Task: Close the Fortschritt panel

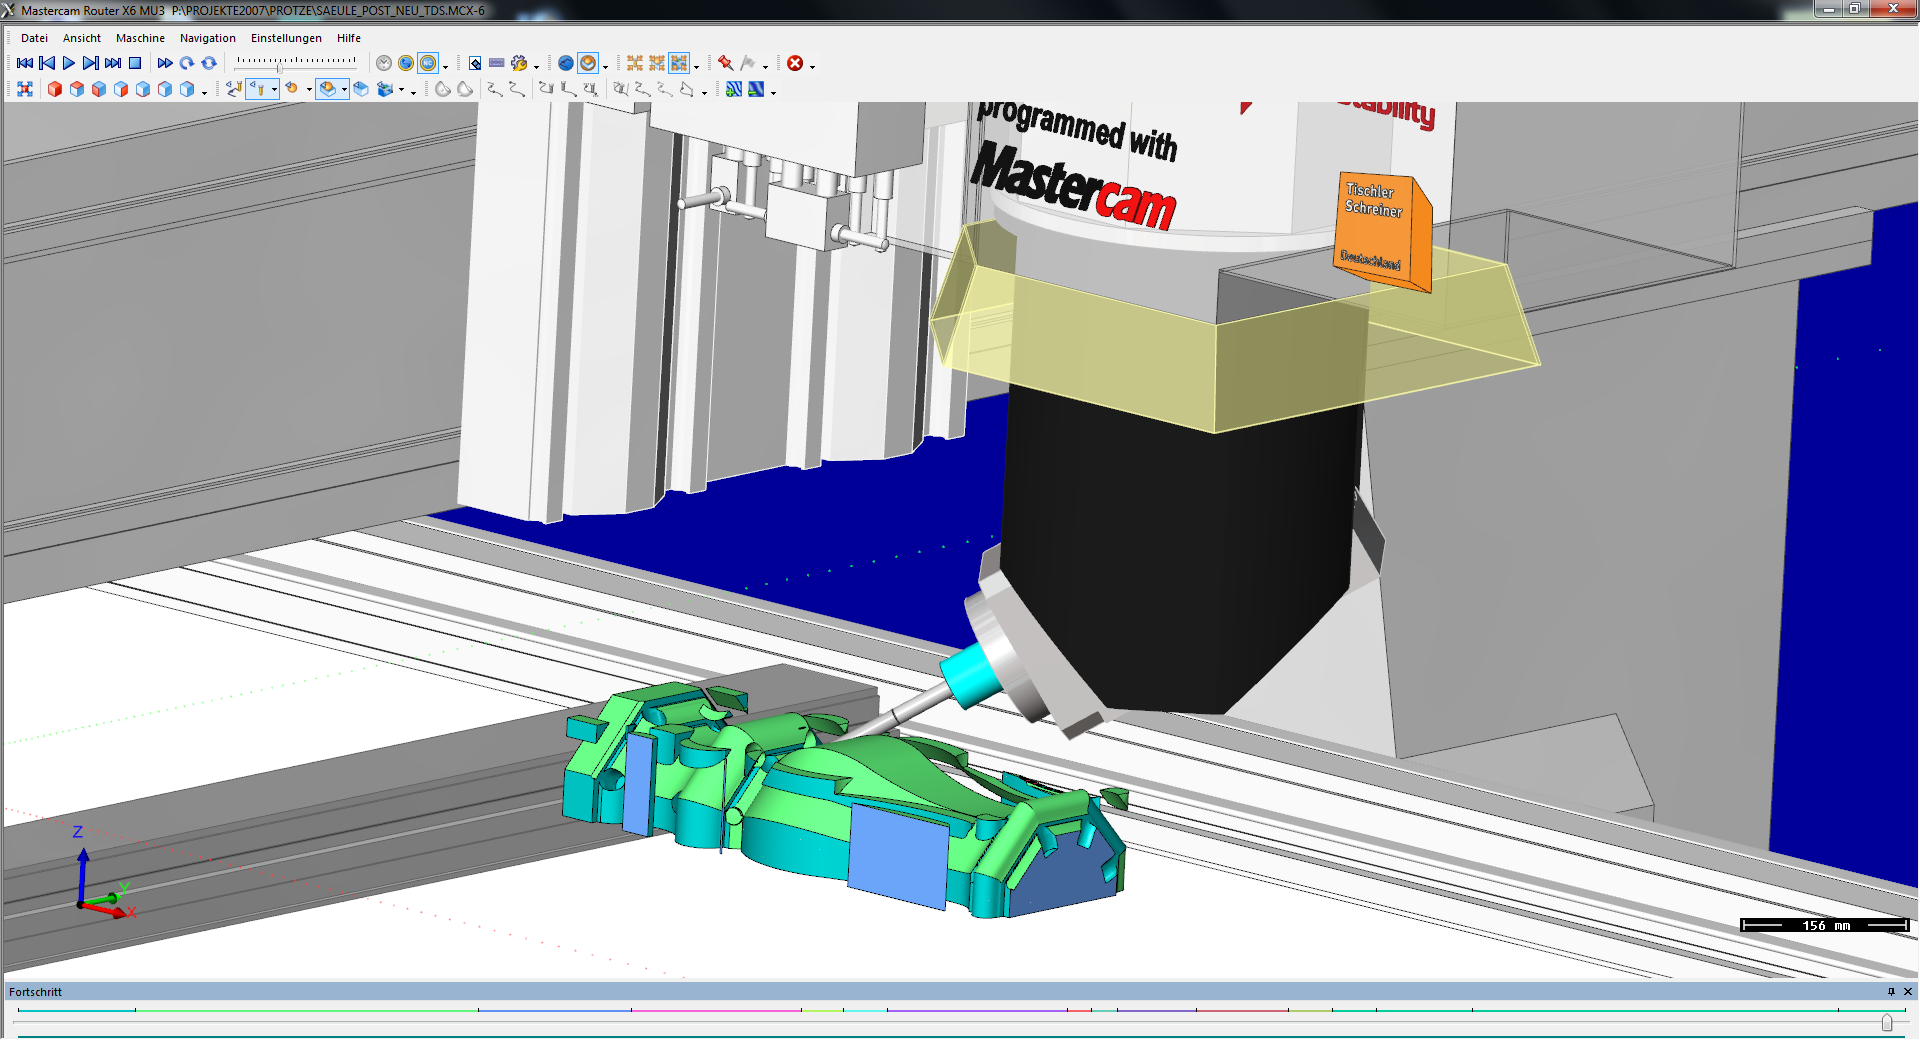Action: 1908,992
